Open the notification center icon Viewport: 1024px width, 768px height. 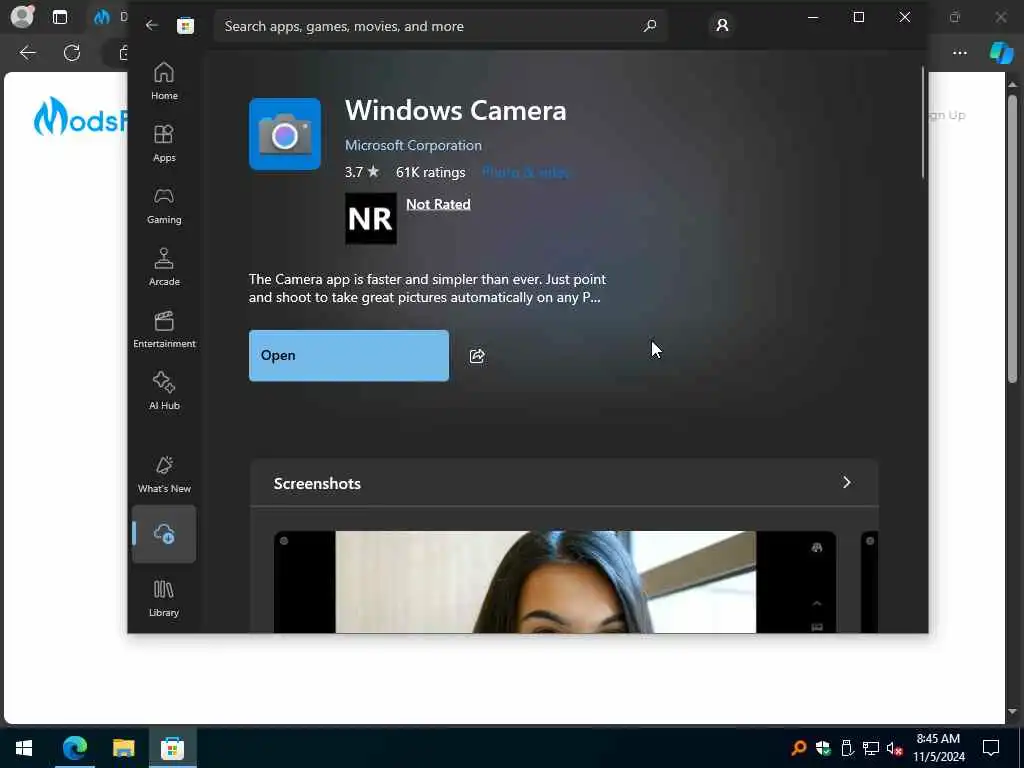point(991,748)
